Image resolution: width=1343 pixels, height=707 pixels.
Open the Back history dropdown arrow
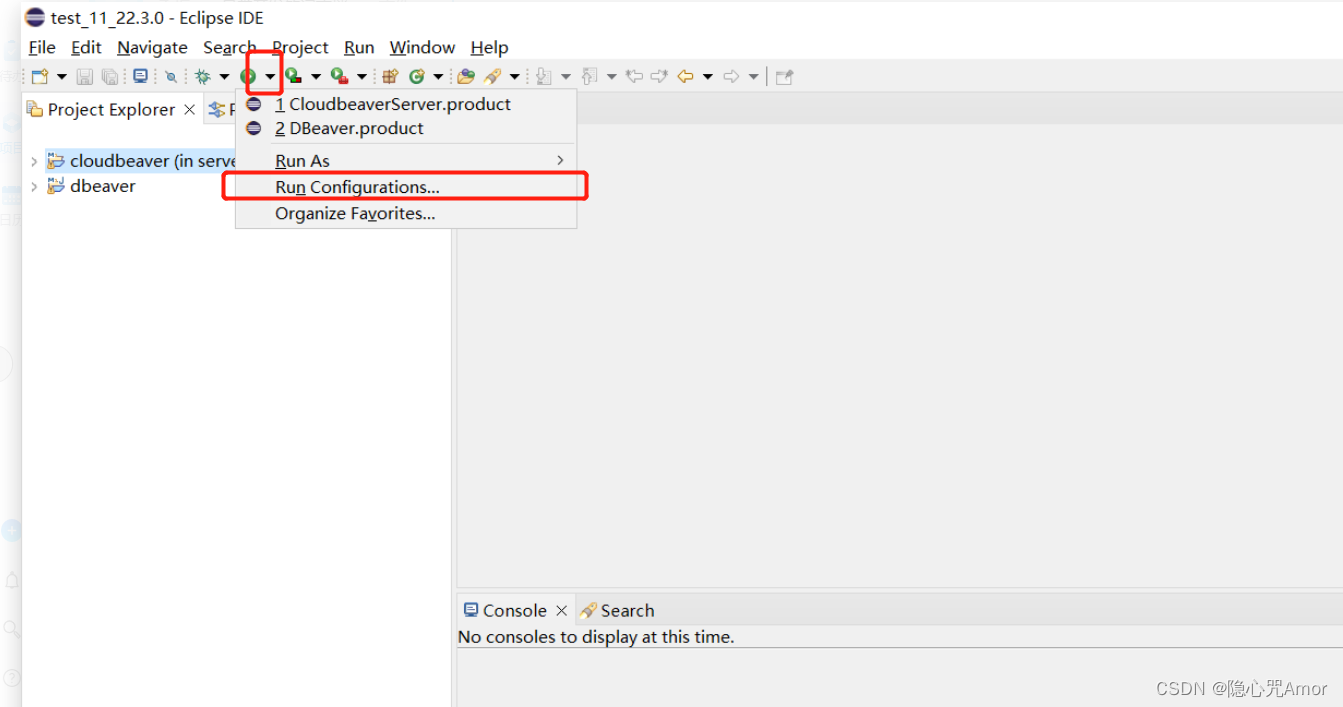[708, 76]
